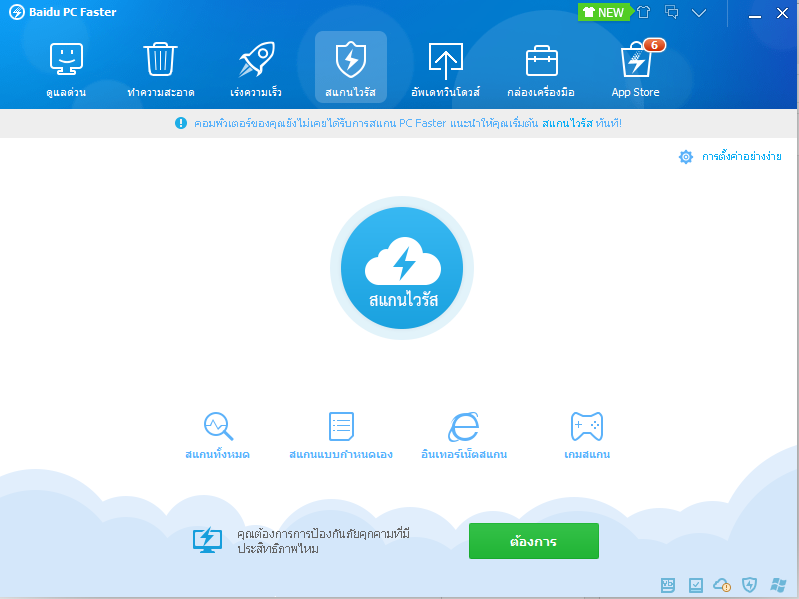The width and height of the screenshot is (799, 599).
Task: Expand the title bar main menu chevron
Action: click(699, 13)
